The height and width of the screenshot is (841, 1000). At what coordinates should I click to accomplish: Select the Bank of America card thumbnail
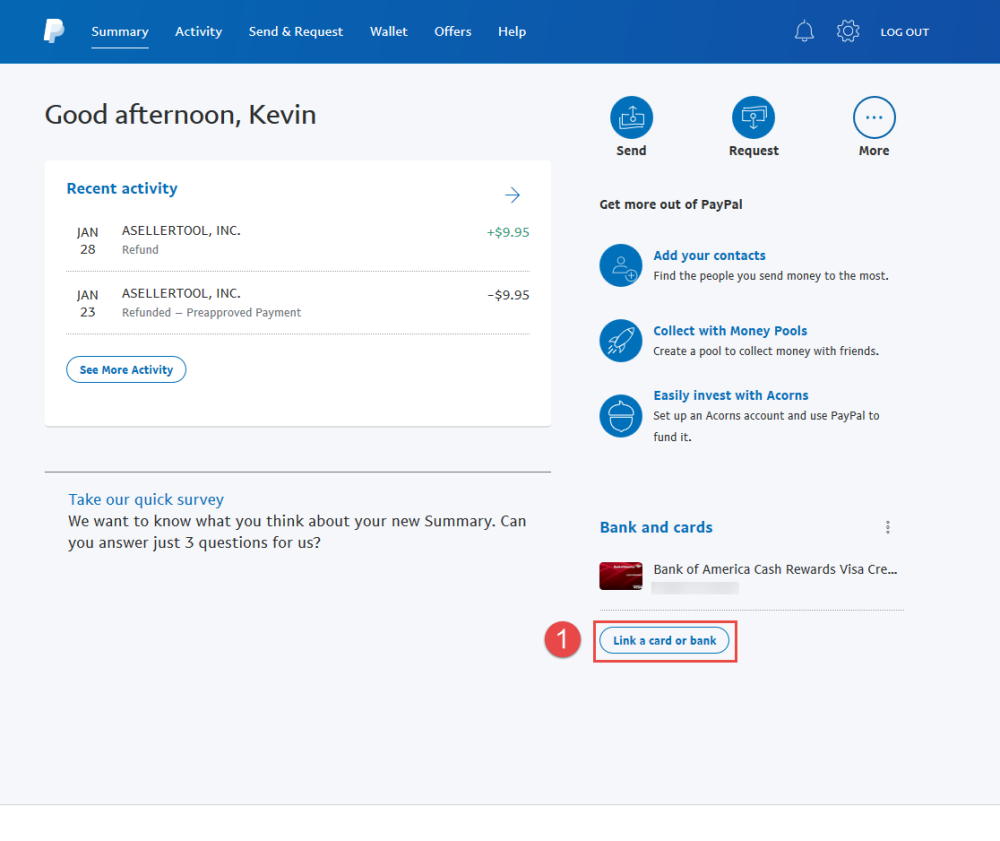pyautogui.click(x=621, y=576)
